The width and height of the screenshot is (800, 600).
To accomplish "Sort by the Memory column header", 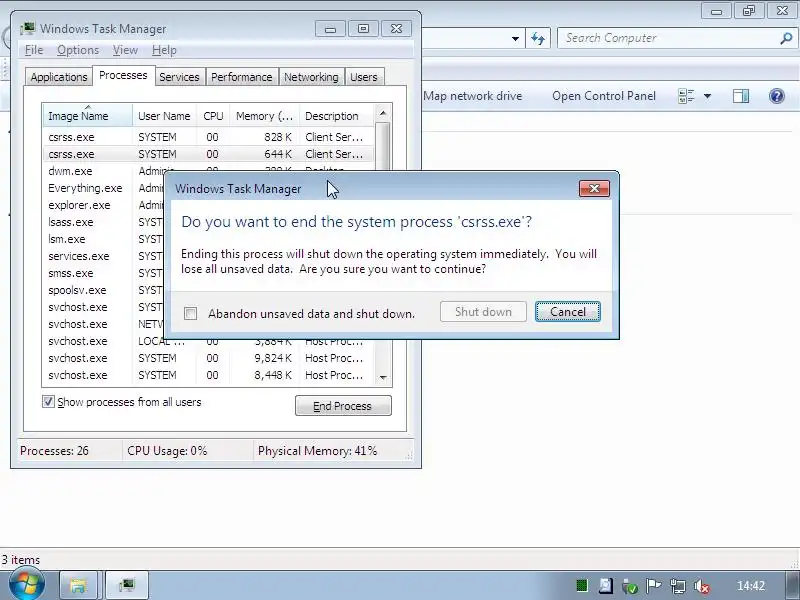I will click(264, 116).
